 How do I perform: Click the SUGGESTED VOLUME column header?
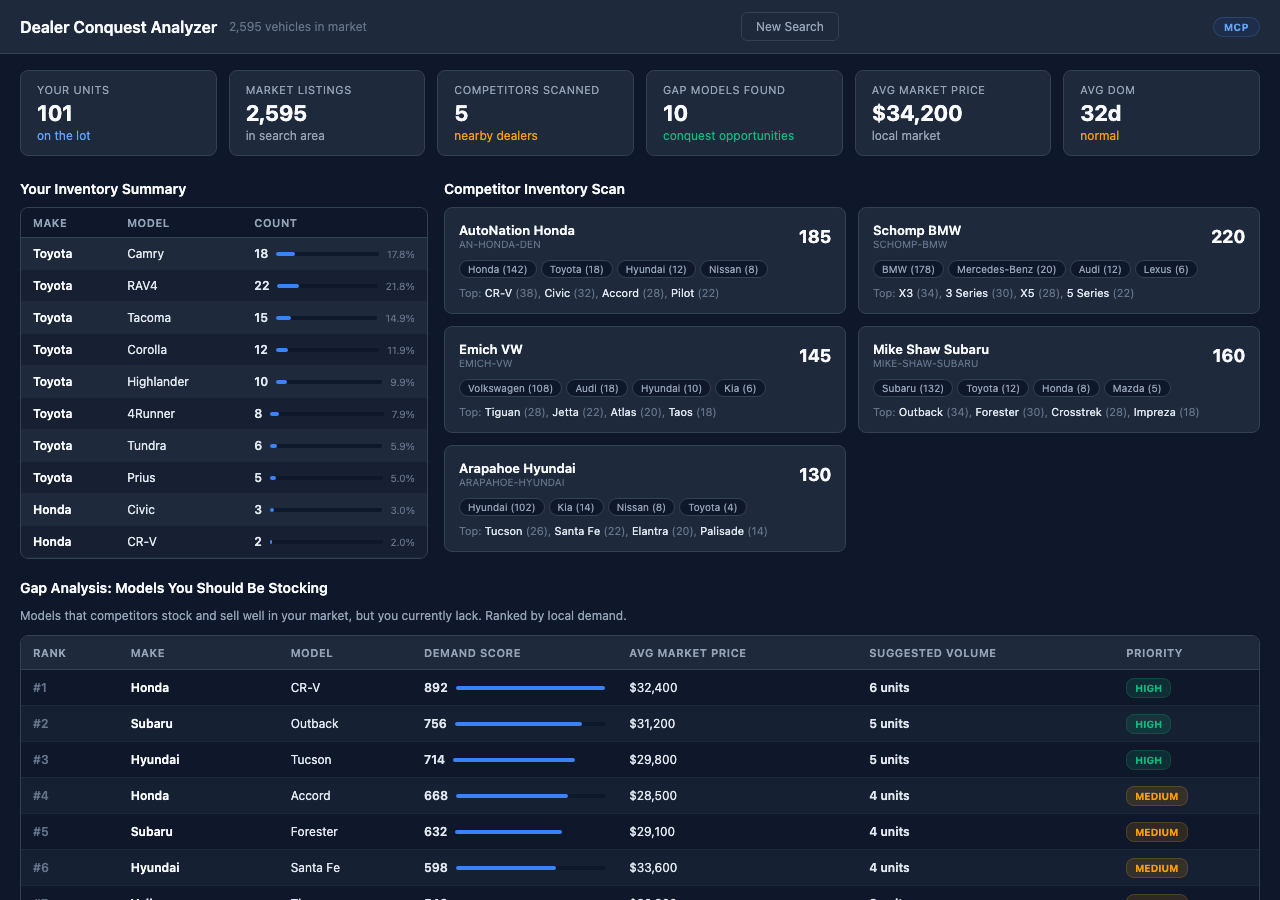pos(932,653)
